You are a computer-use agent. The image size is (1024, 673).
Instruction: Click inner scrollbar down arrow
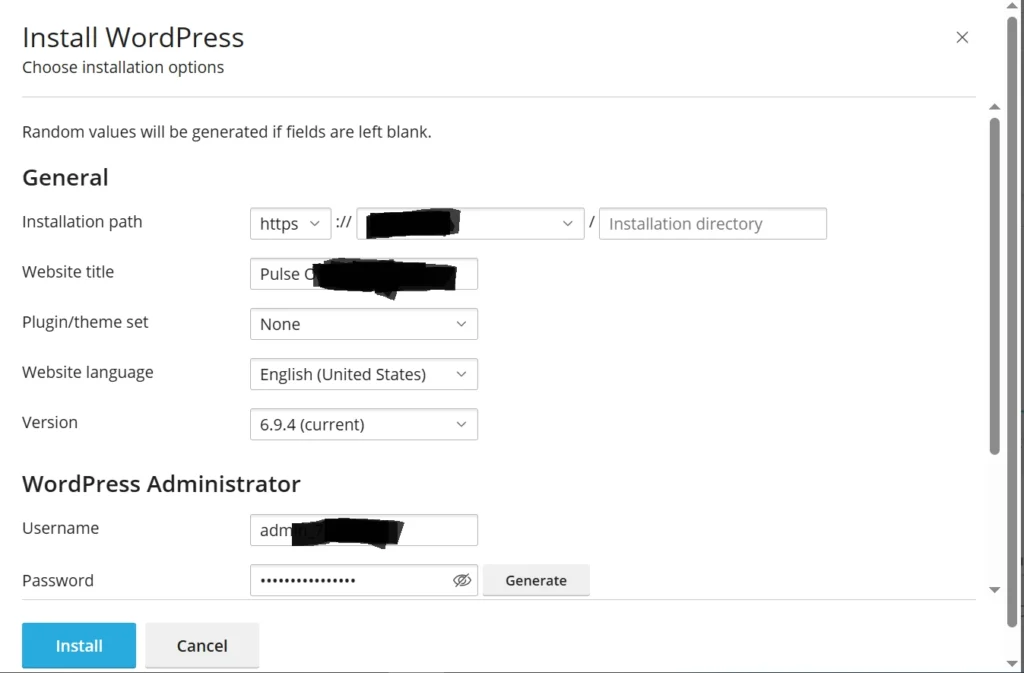[995, 590]
